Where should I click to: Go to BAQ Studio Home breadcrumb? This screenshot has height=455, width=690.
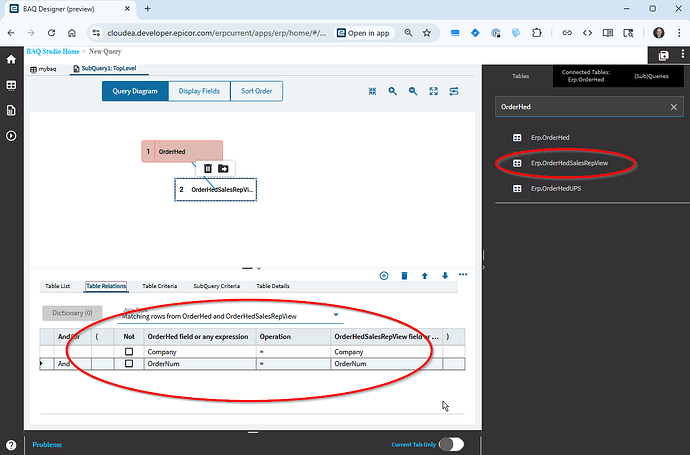53,51
